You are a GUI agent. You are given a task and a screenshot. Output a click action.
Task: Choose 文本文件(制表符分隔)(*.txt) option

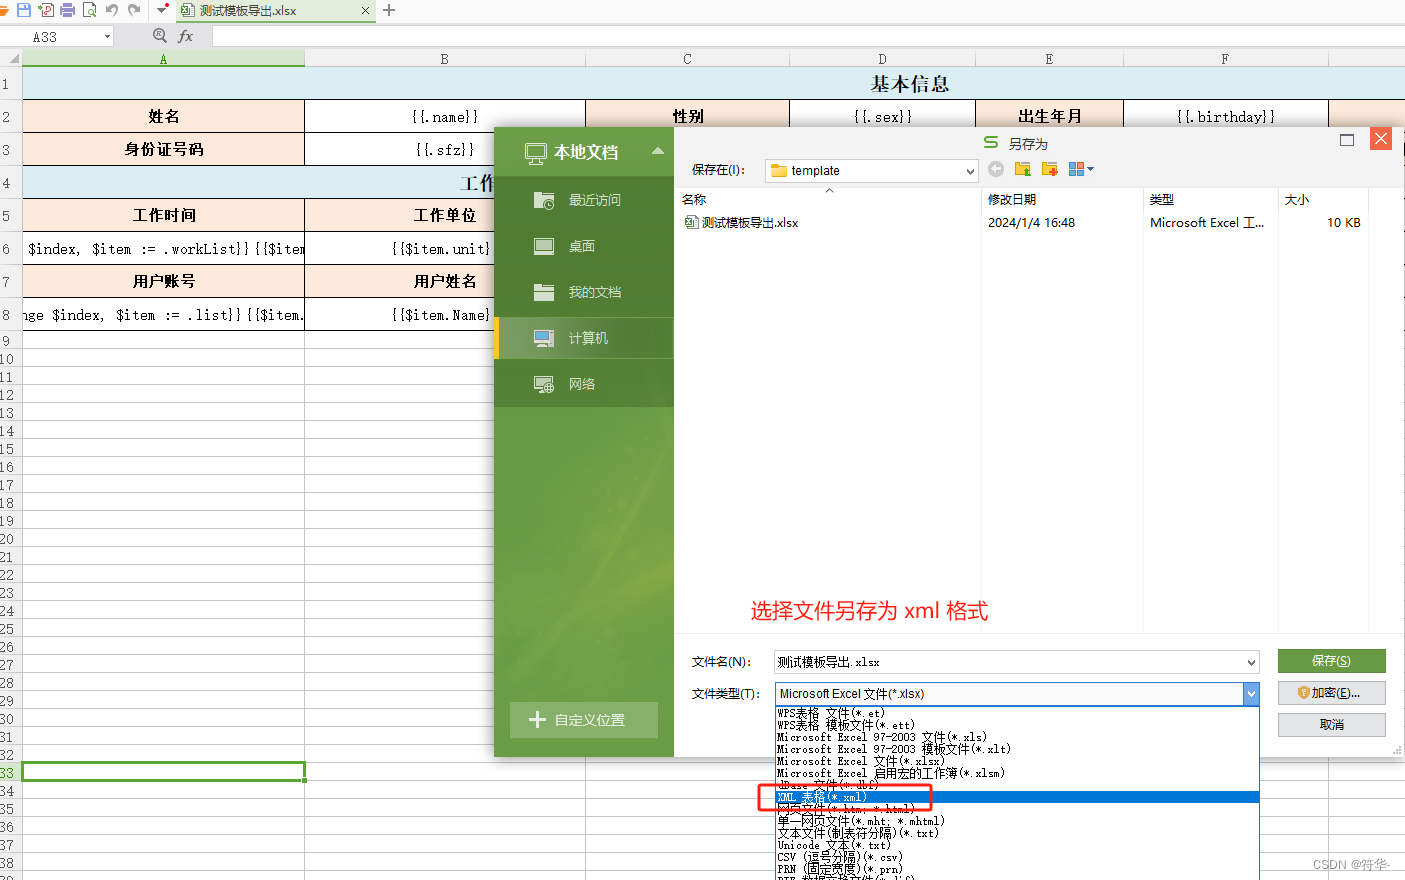coord(1017,833)
